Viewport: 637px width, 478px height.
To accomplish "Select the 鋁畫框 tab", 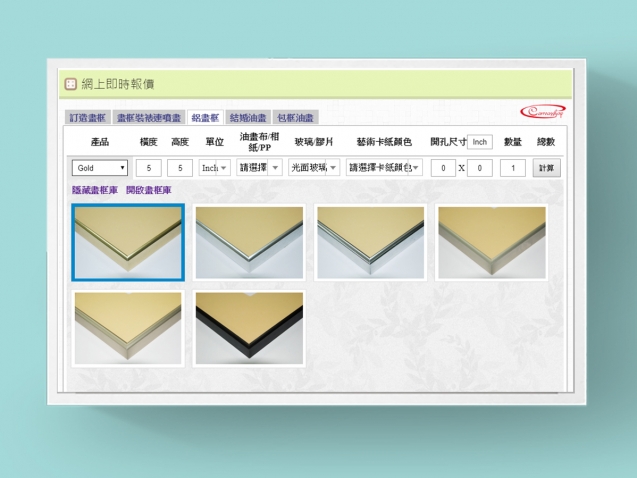I will pos(205,118).
